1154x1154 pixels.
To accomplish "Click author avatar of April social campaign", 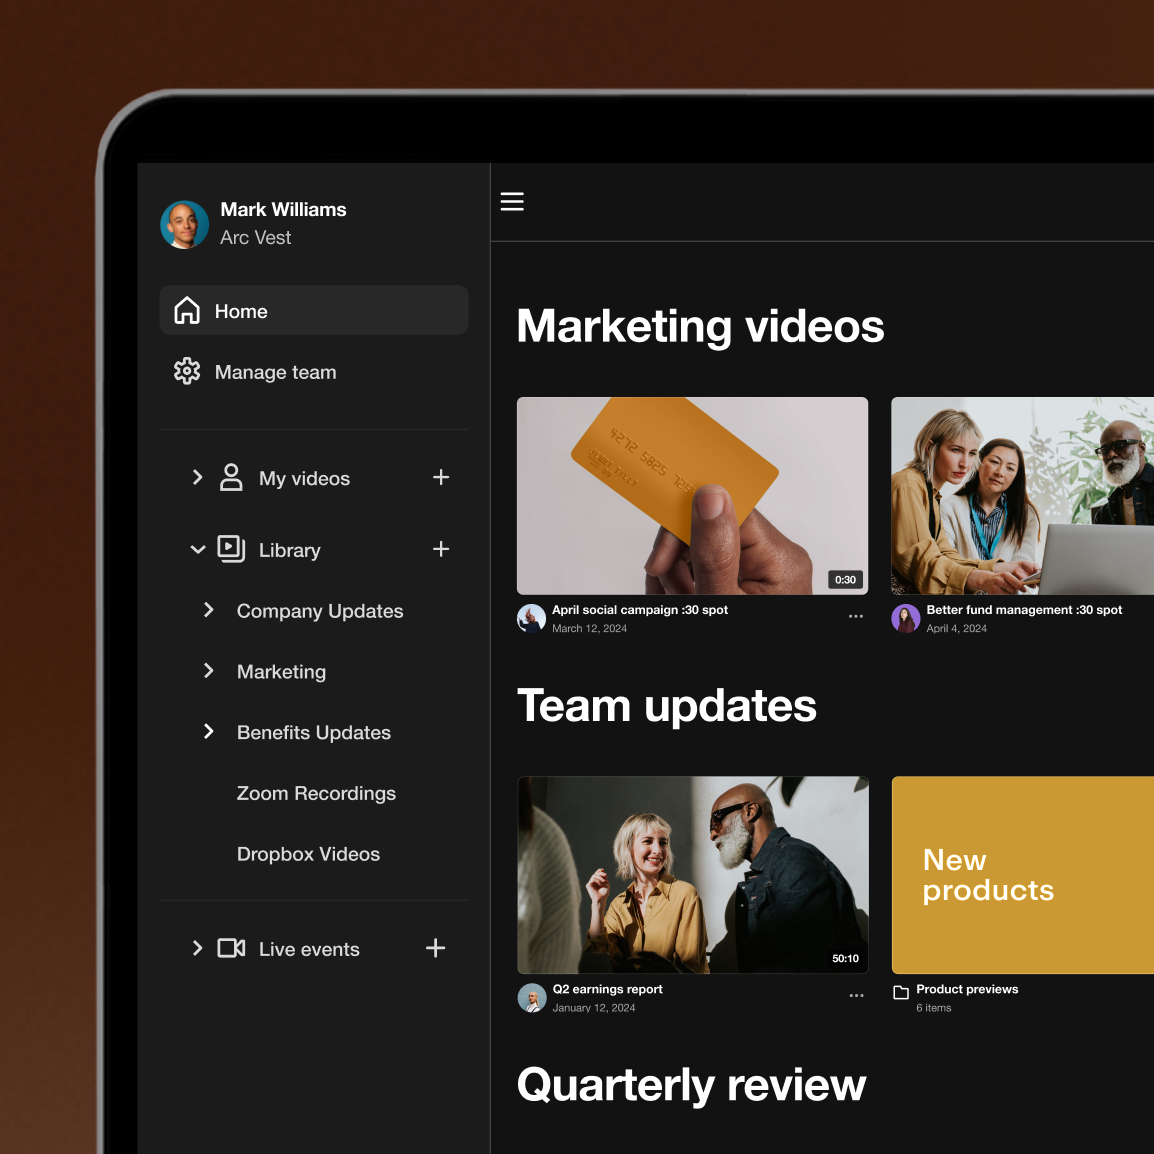I will [531, 618].
